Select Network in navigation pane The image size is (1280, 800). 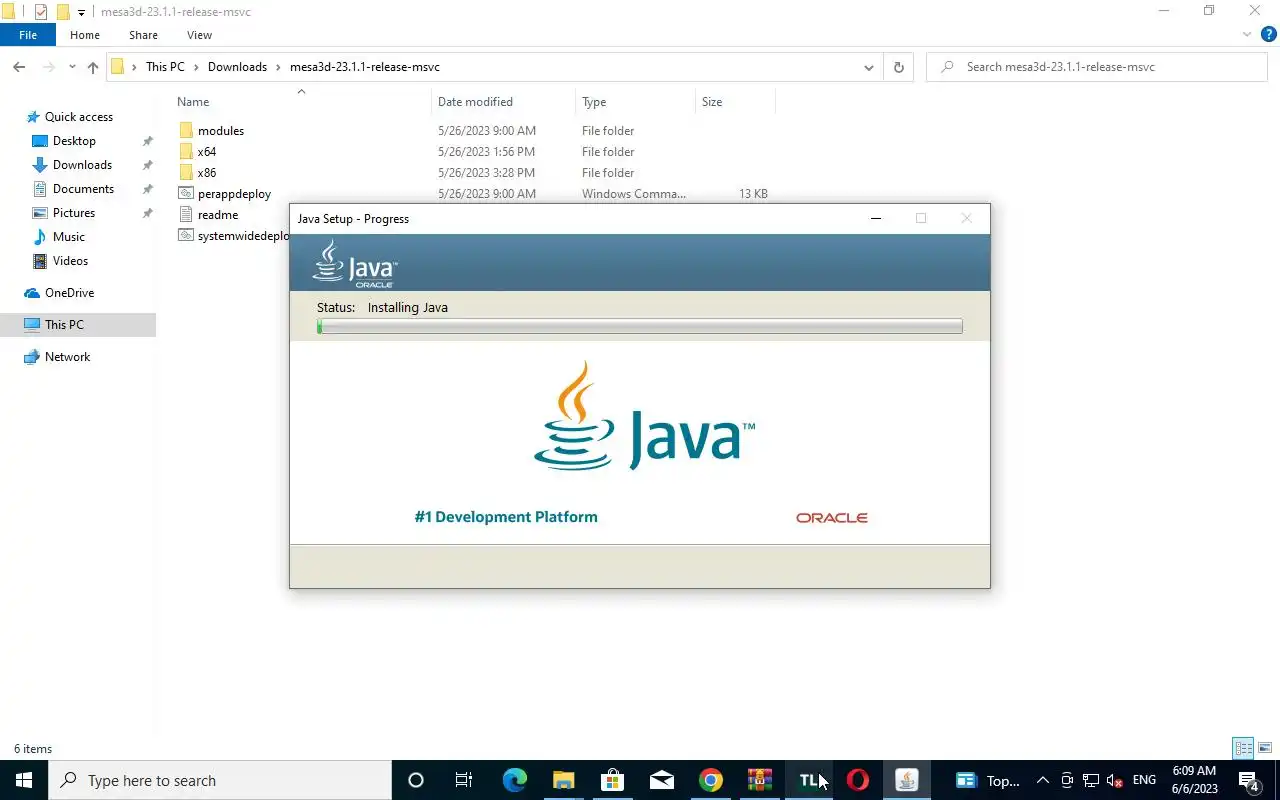tap(67, 357)
